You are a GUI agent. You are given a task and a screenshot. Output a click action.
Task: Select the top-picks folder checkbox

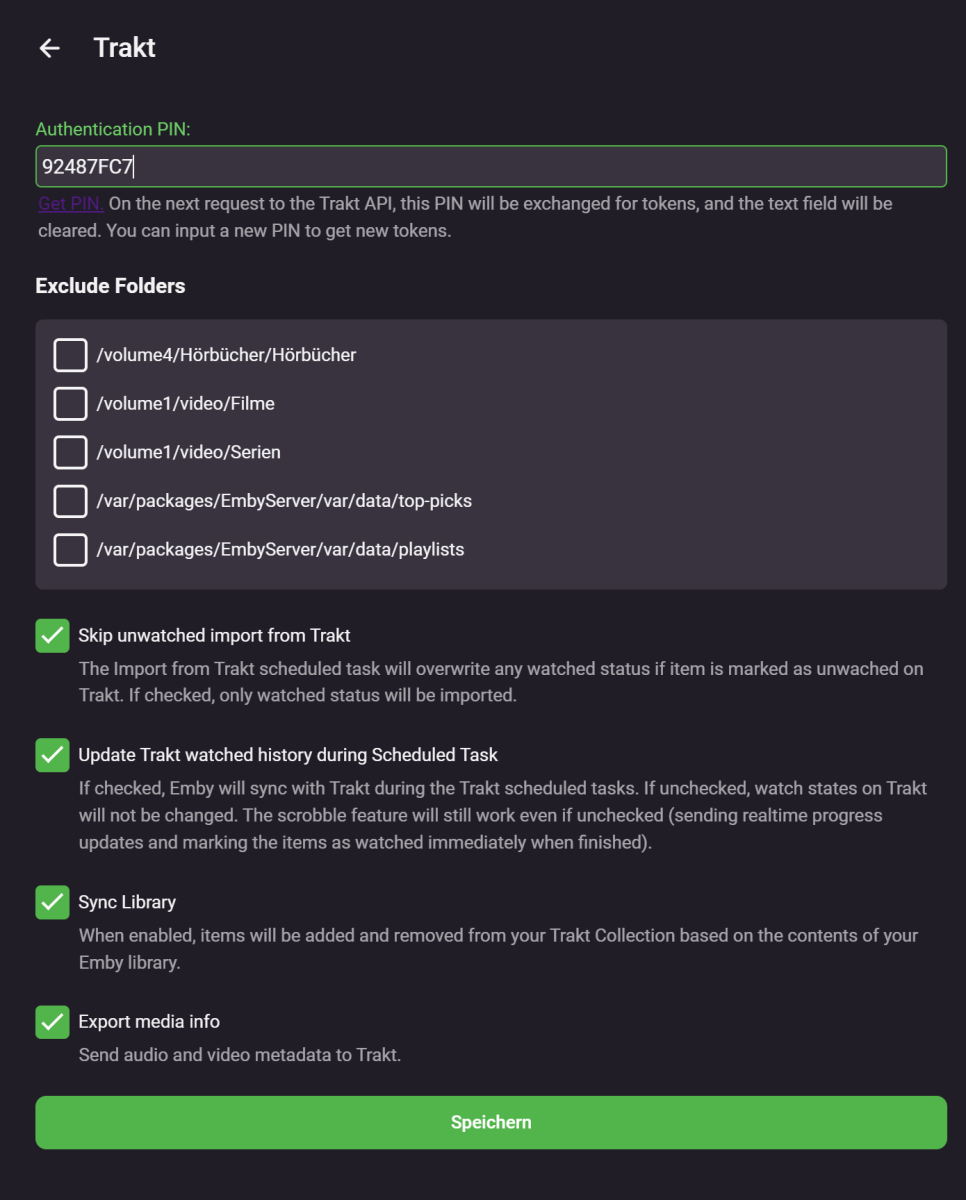point(70,501)
